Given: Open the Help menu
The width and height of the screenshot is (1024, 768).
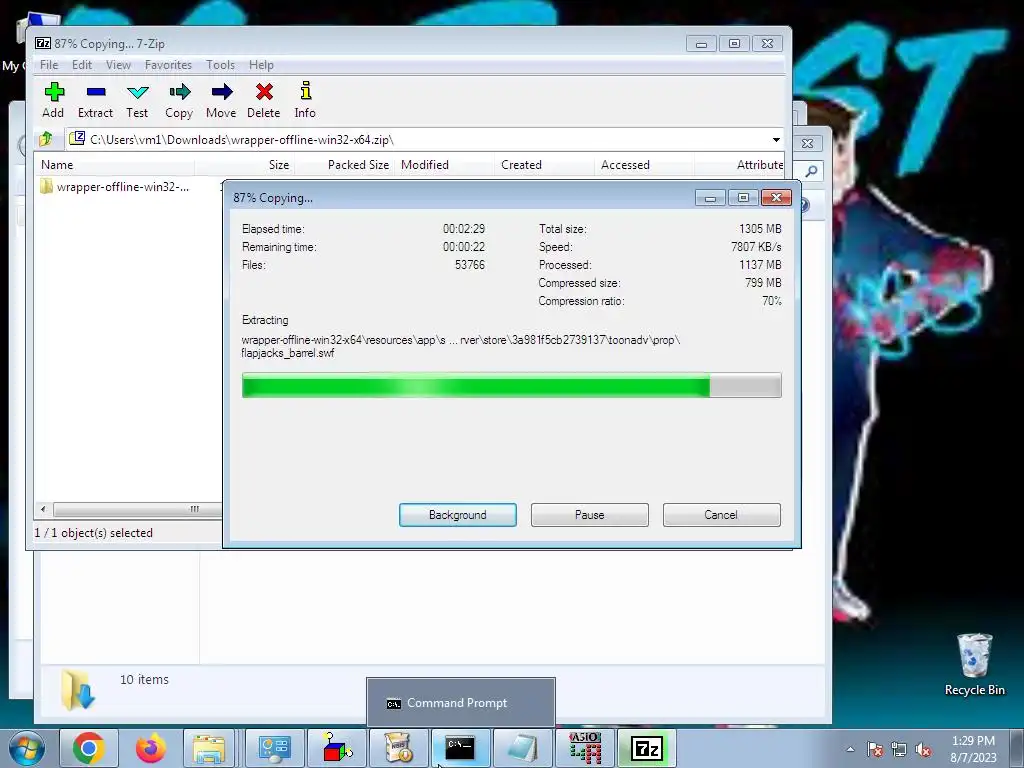Looking at the screenshot, I should [261, 65].
